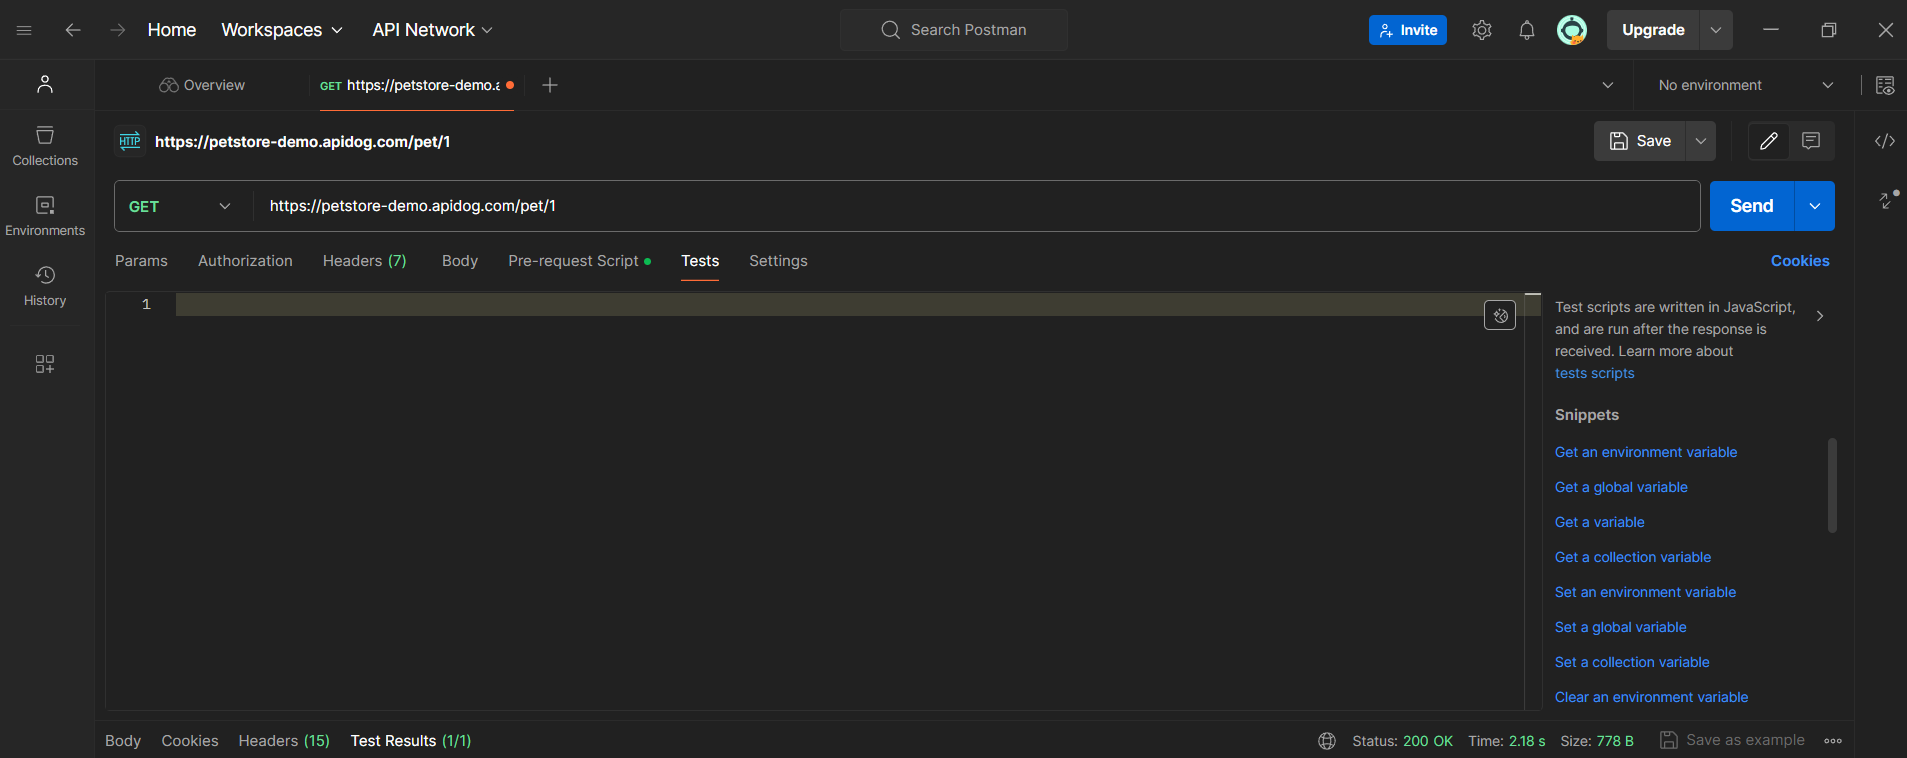Viewport: 1907px width, 758px height.
Task: Open response Body tab
Action: click(123, 741)
